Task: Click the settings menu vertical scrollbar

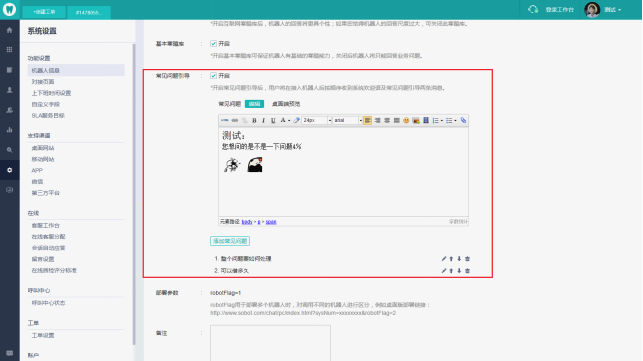Action: tap(134, 193)
